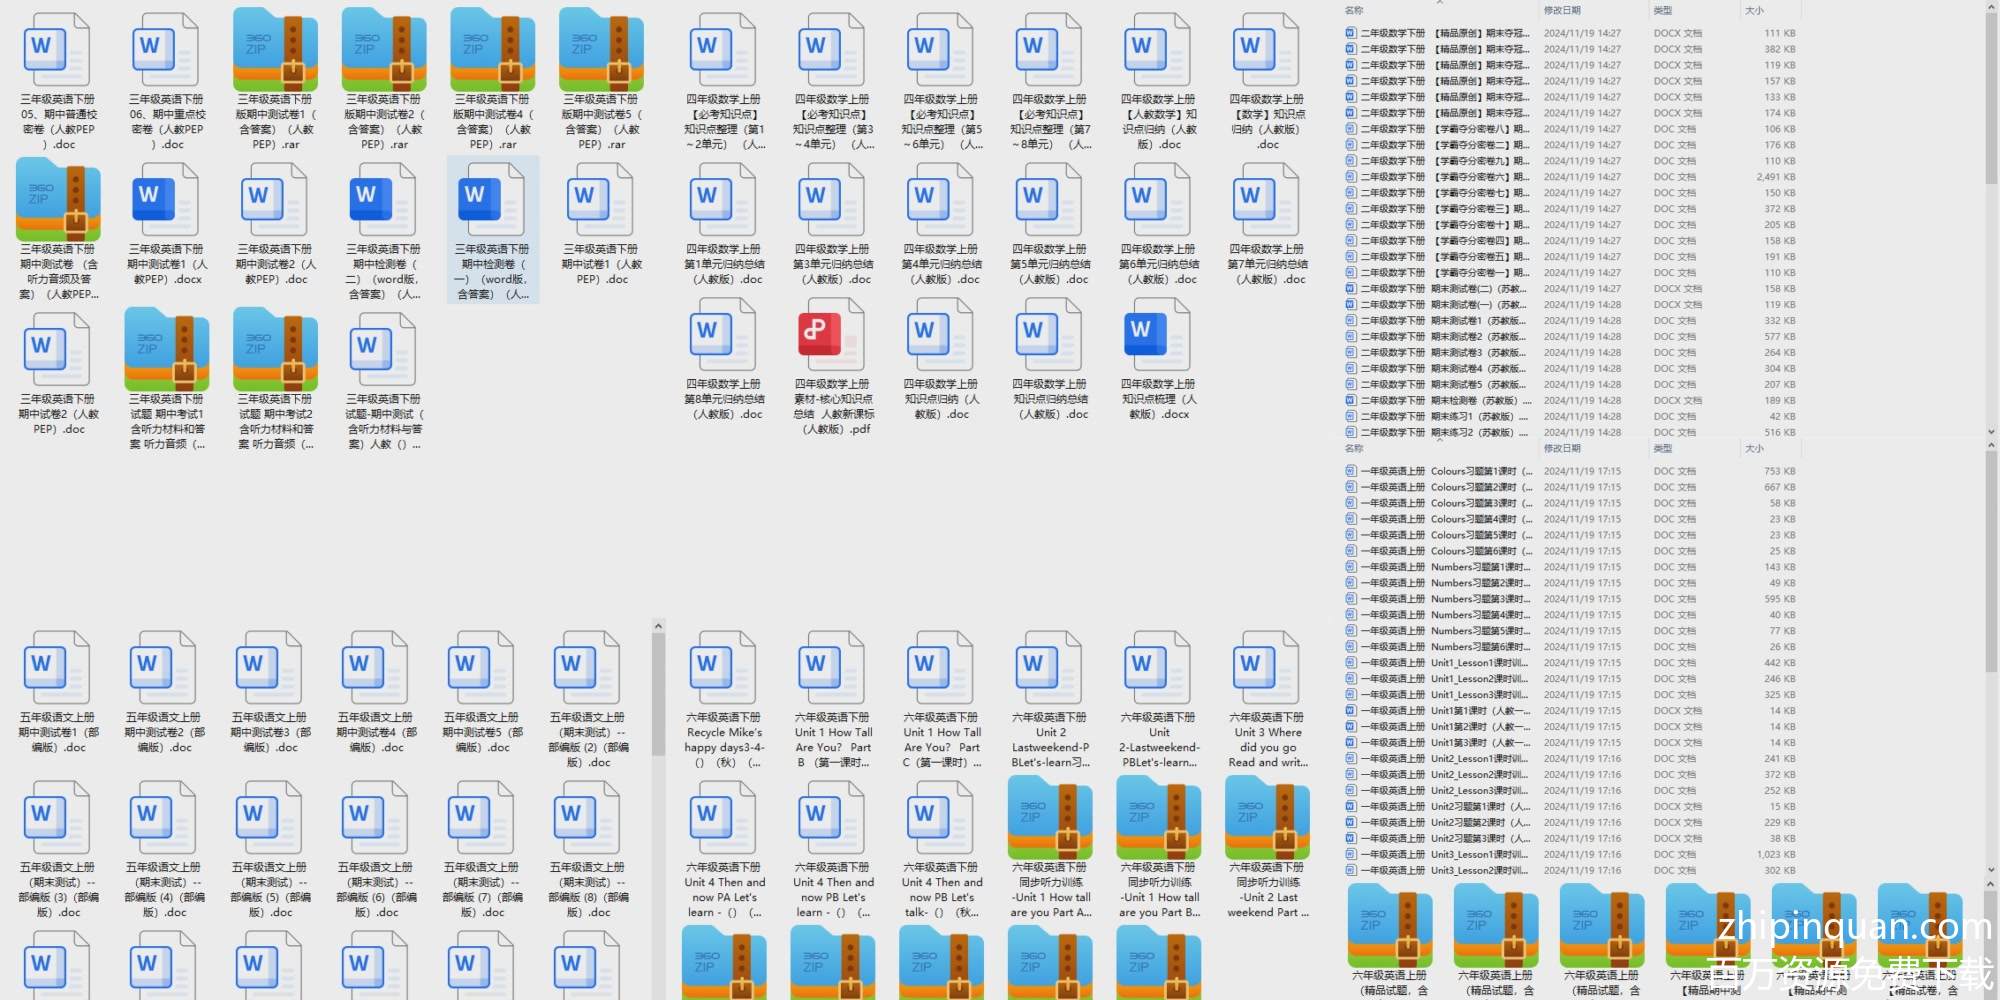The width and height of the screenshot is (2000, 1000).
Task: Select 版期中测试卷1 rar archive icon
Action: coord(275,50)
